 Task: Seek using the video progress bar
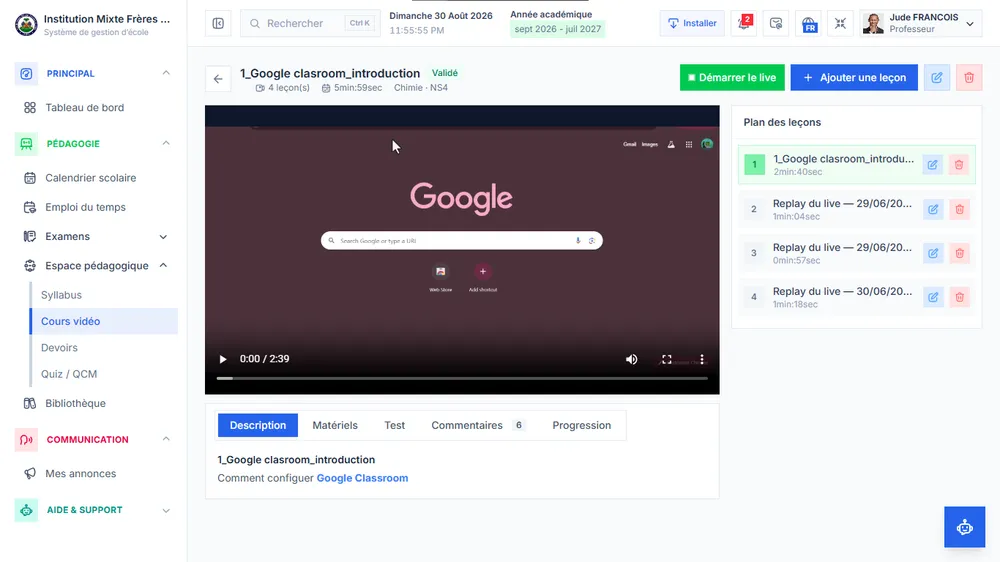point(462,379)
